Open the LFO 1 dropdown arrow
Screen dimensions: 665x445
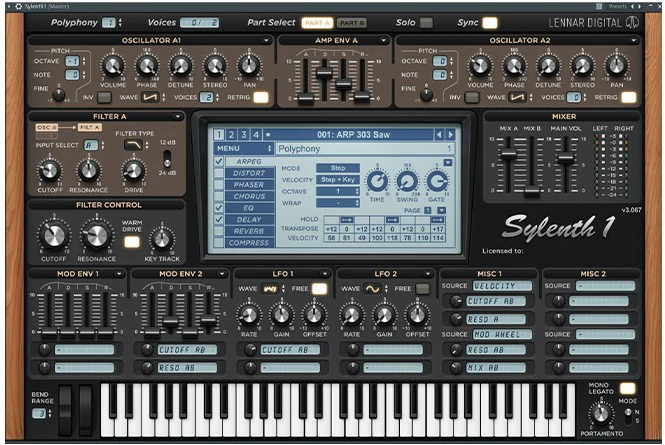tap(325, 274)
